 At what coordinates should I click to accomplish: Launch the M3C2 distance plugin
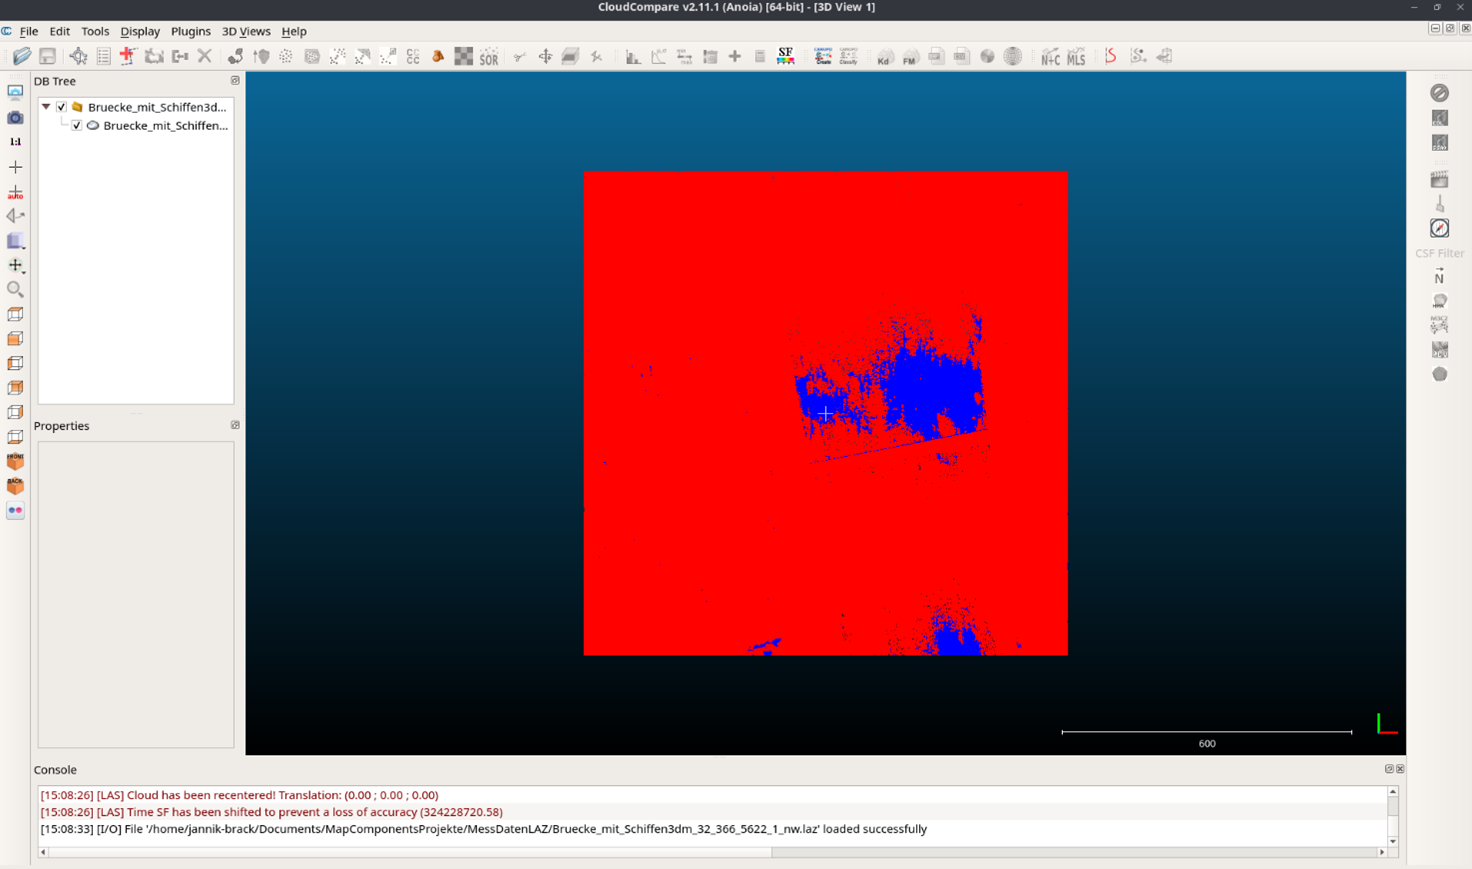click(1439, 323)
